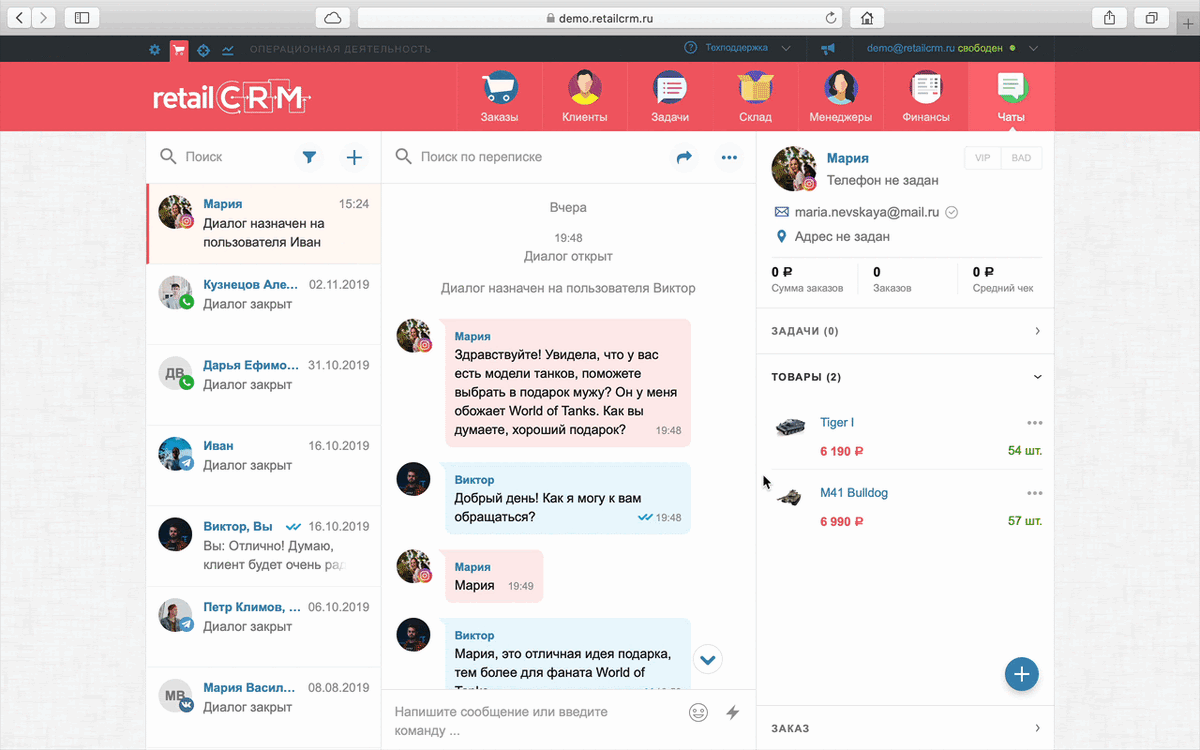Click sender name Виктор in Добрый день message
This screenshot has height=750, width=1200.
(474, 480)
